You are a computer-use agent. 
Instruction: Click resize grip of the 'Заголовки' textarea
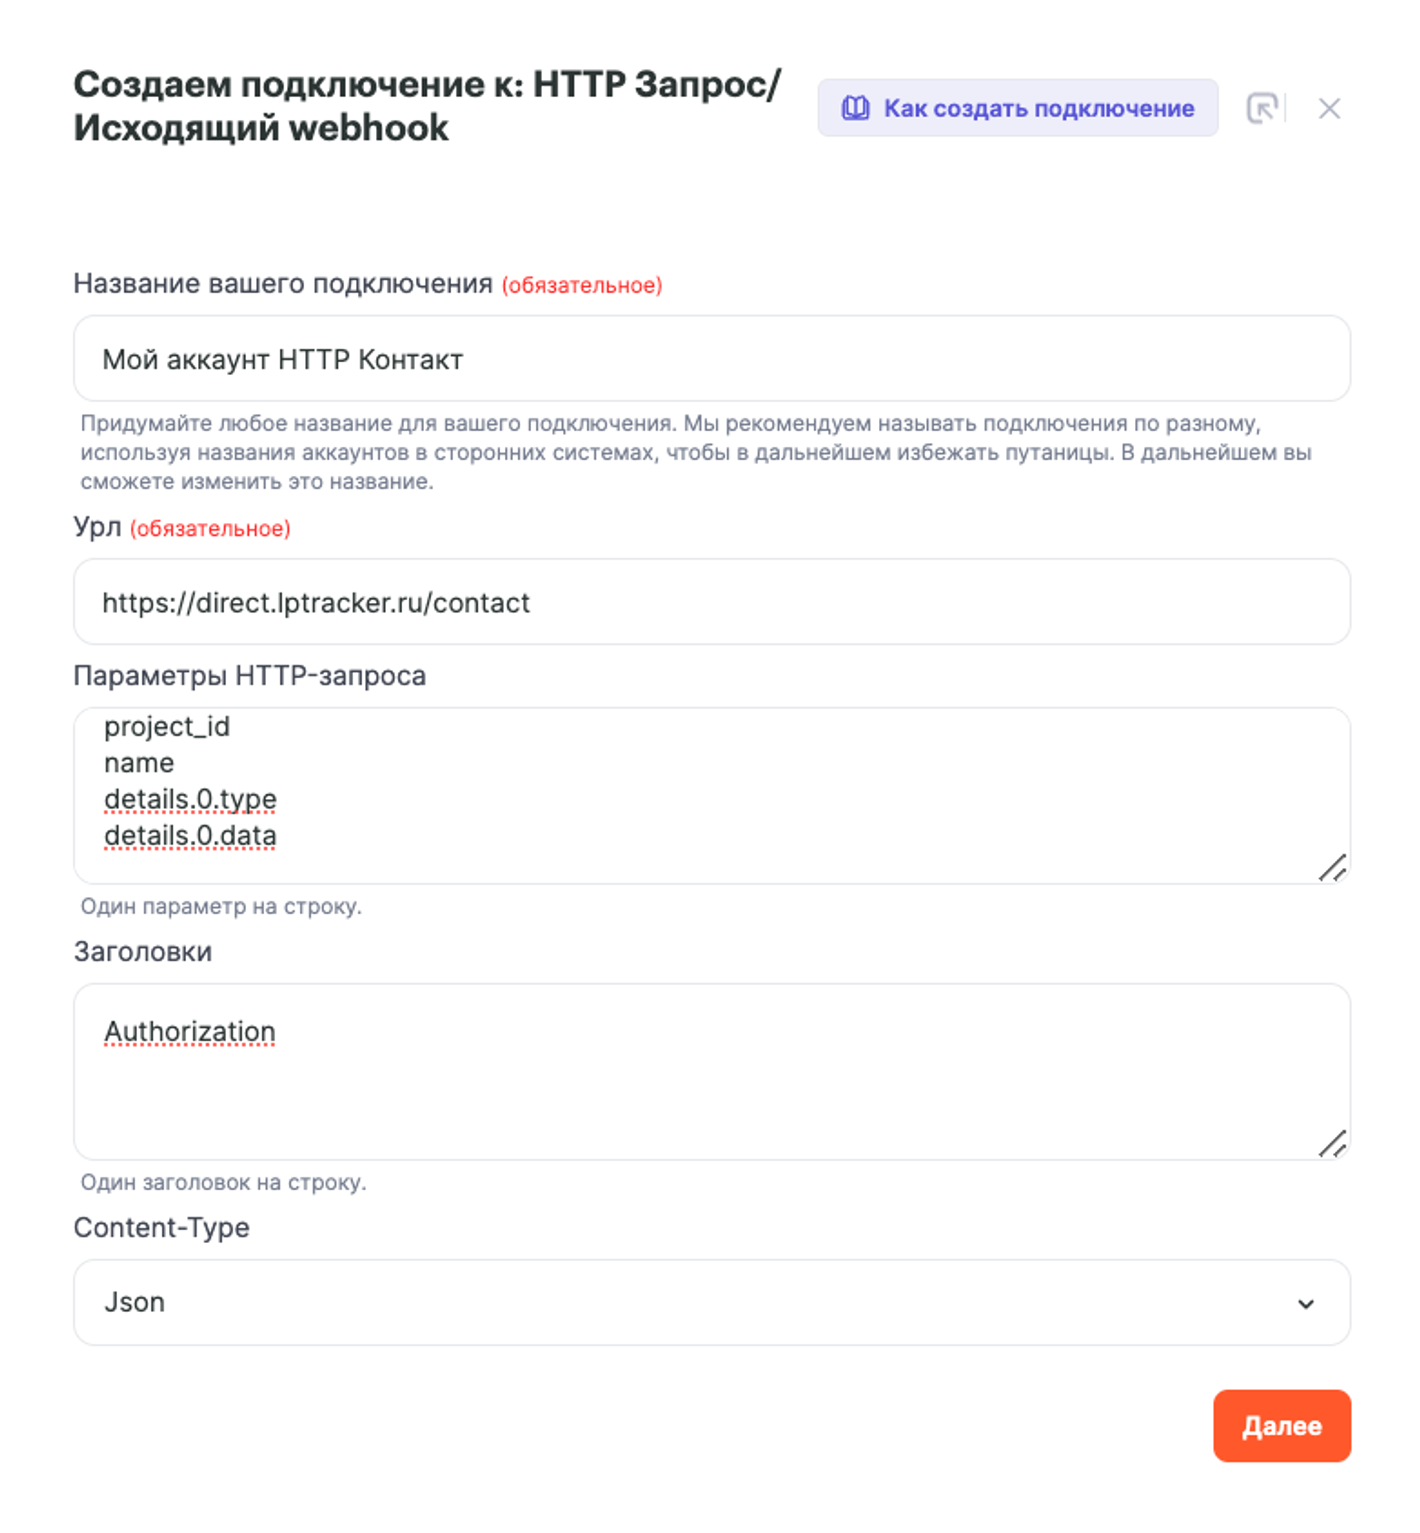coord(1332,1143)
